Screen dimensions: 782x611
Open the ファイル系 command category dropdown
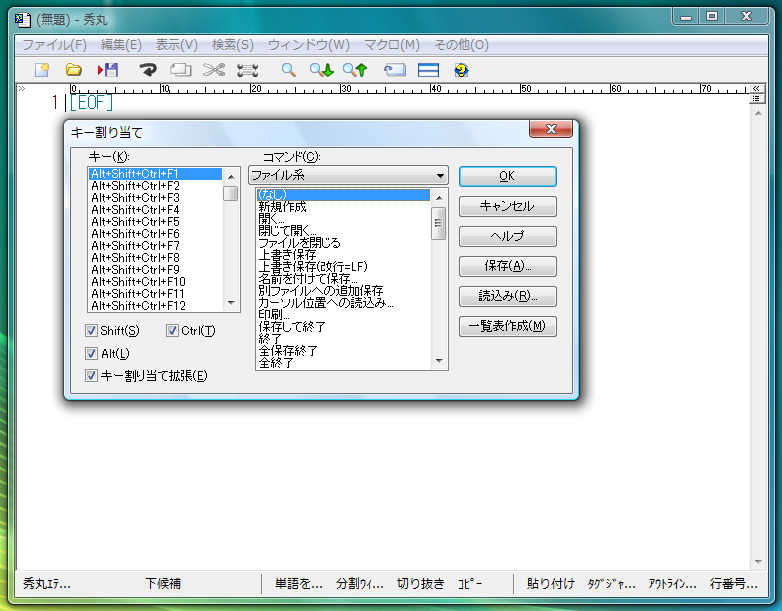348,176
